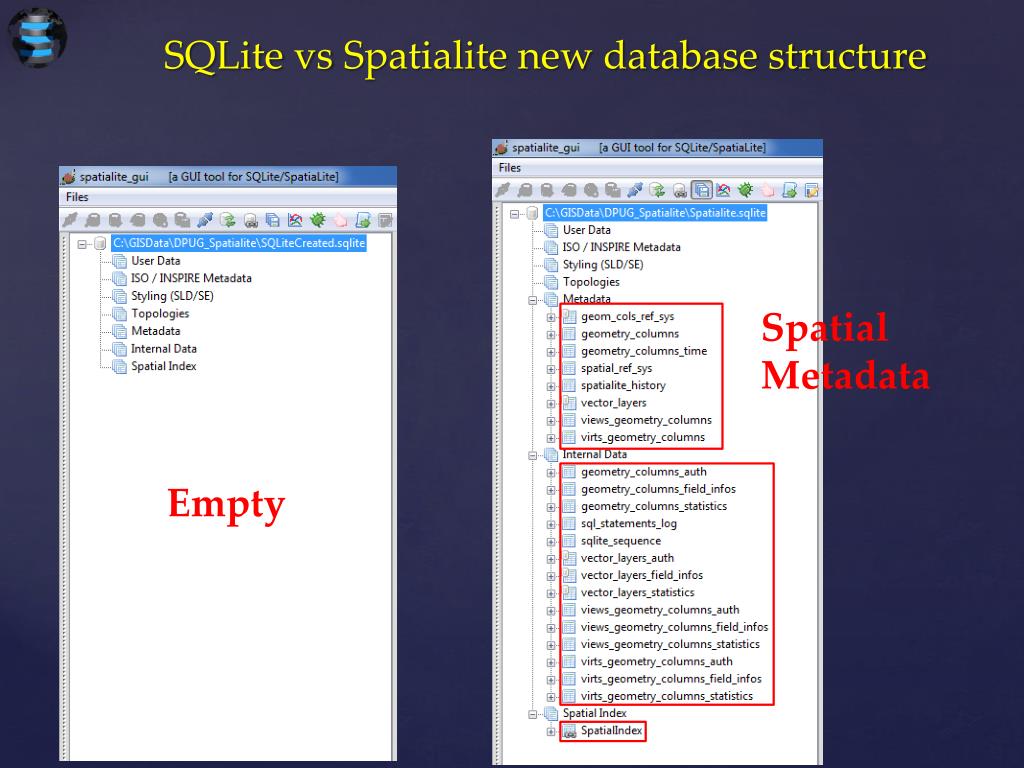The width and height of the screenshot is (1024, 768).
Task: Select Topologies in the Spatialite.sqlite window
Action: 591,282
